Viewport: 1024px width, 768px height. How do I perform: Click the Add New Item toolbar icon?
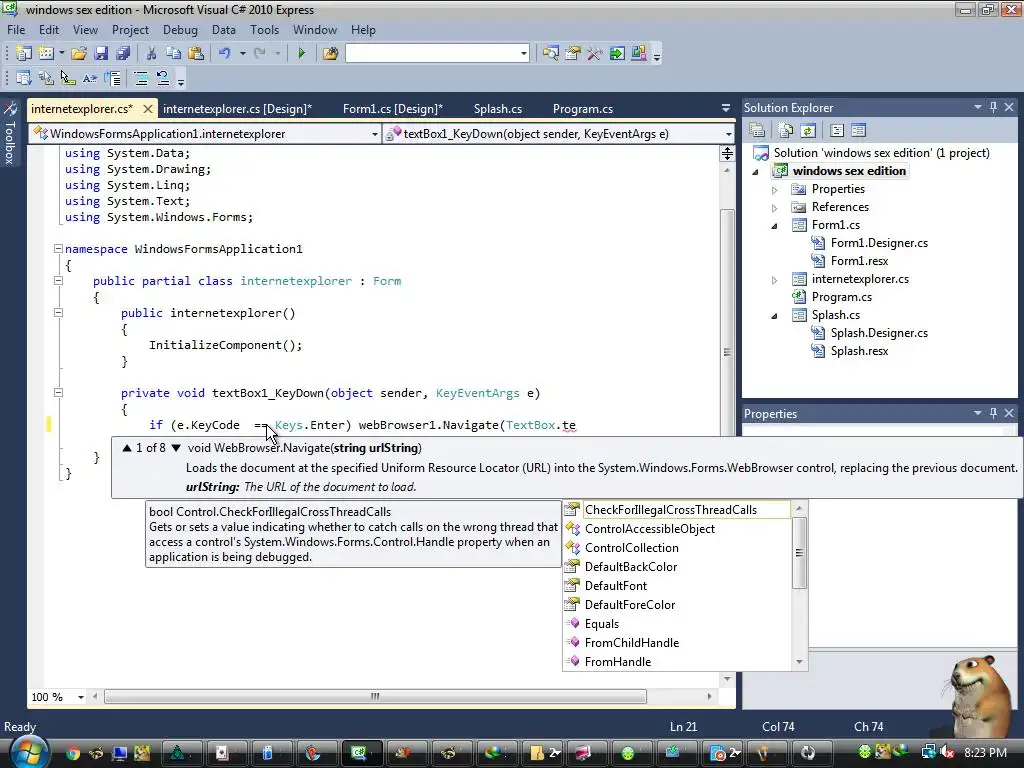coord(46,54)
